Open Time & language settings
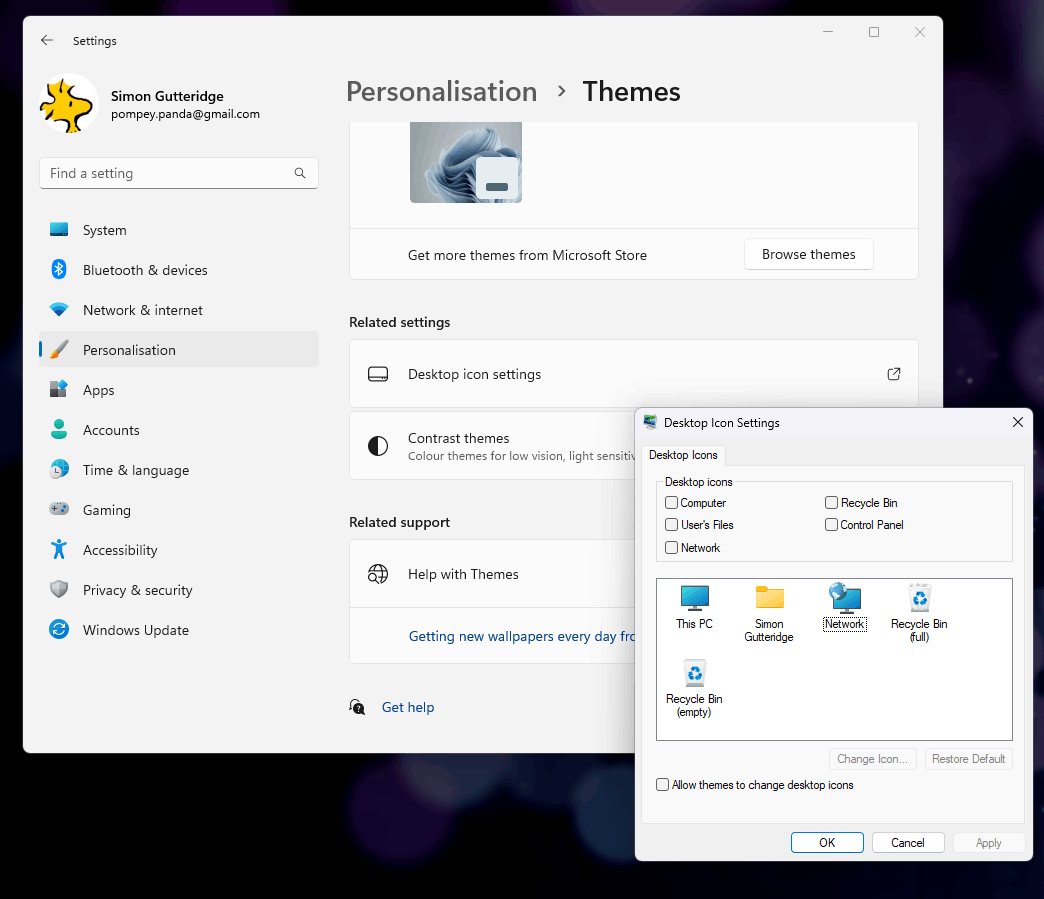Viewport: 1044px width, 899px height. click(x=178, y=469)
